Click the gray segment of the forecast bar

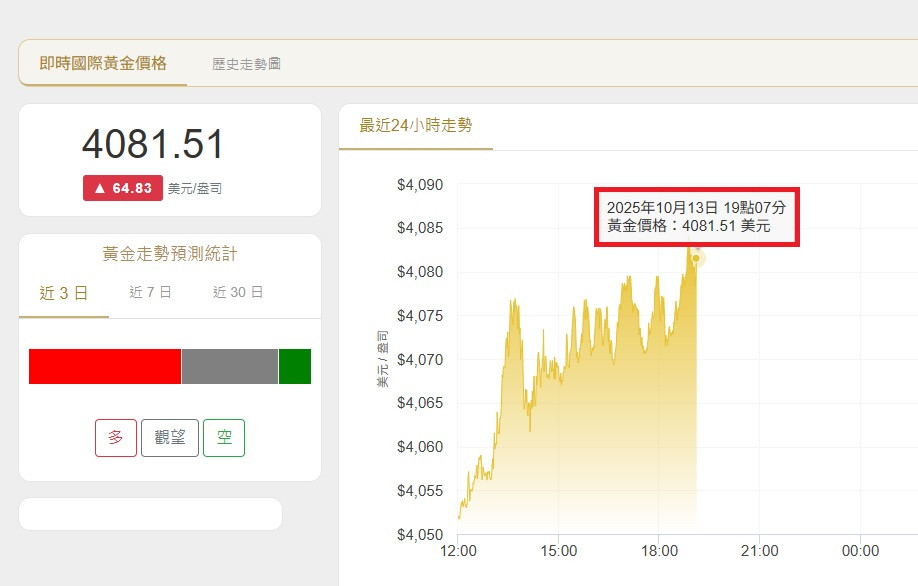pyautogui.click(x=229, y=366)
